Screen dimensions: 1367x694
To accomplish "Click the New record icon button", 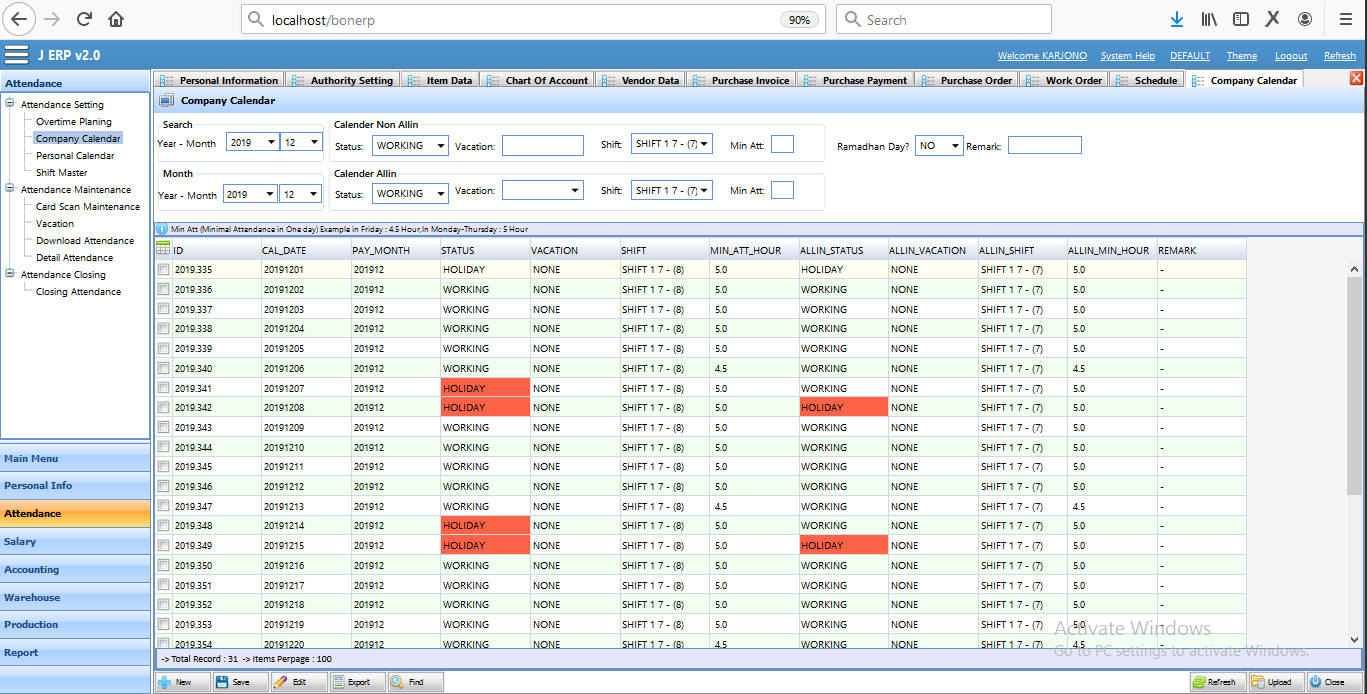I will tap(165, 682).
